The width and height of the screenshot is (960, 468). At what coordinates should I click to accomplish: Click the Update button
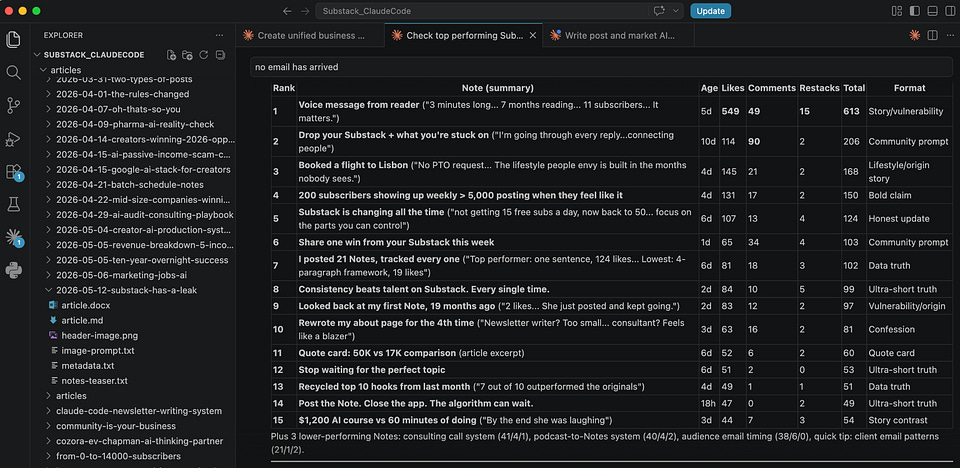coord(710,11)
